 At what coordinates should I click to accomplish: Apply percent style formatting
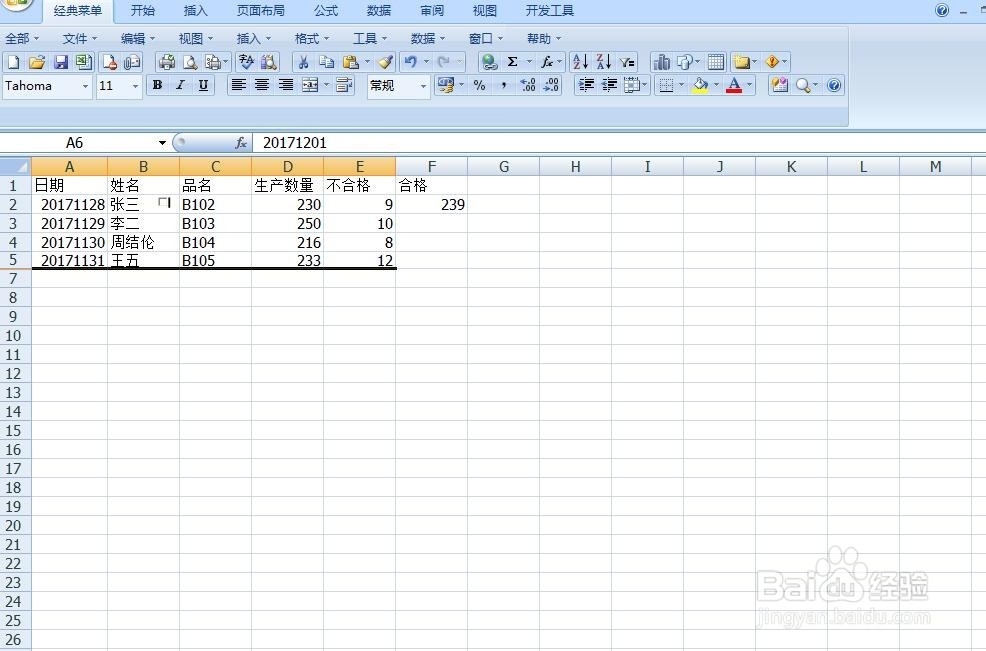[479, 85]
